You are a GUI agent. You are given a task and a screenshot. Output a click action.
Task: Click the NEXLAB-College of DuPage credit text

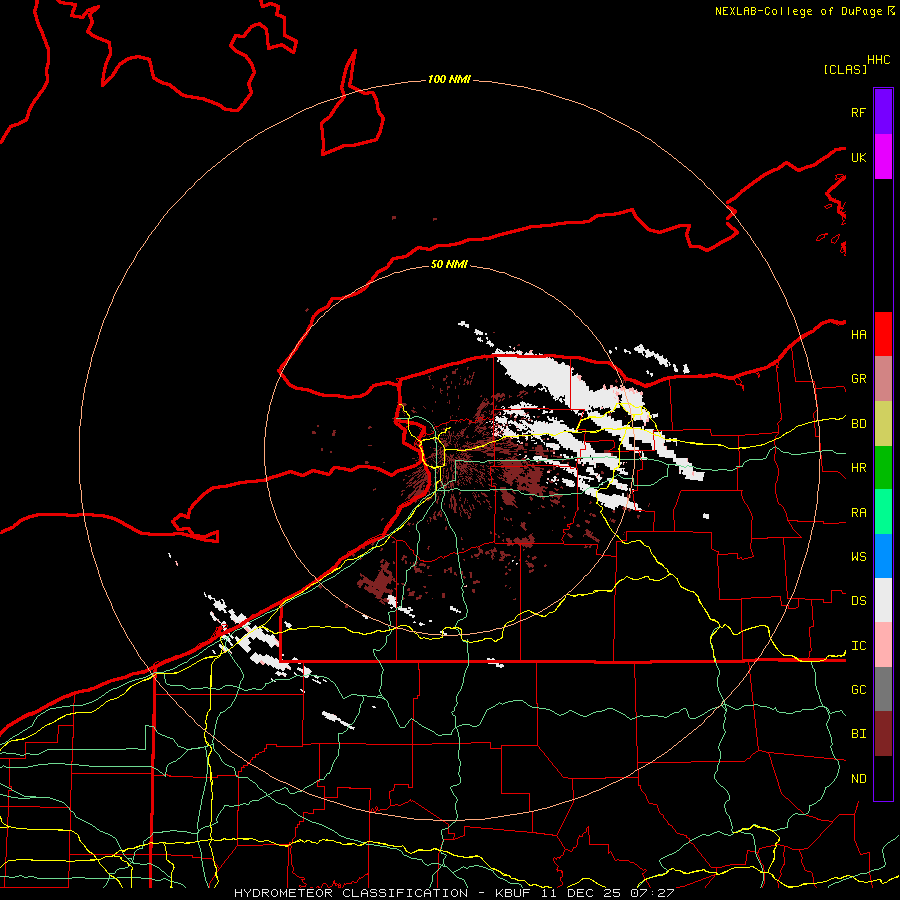pyautogui.click(x=801, y=11)
